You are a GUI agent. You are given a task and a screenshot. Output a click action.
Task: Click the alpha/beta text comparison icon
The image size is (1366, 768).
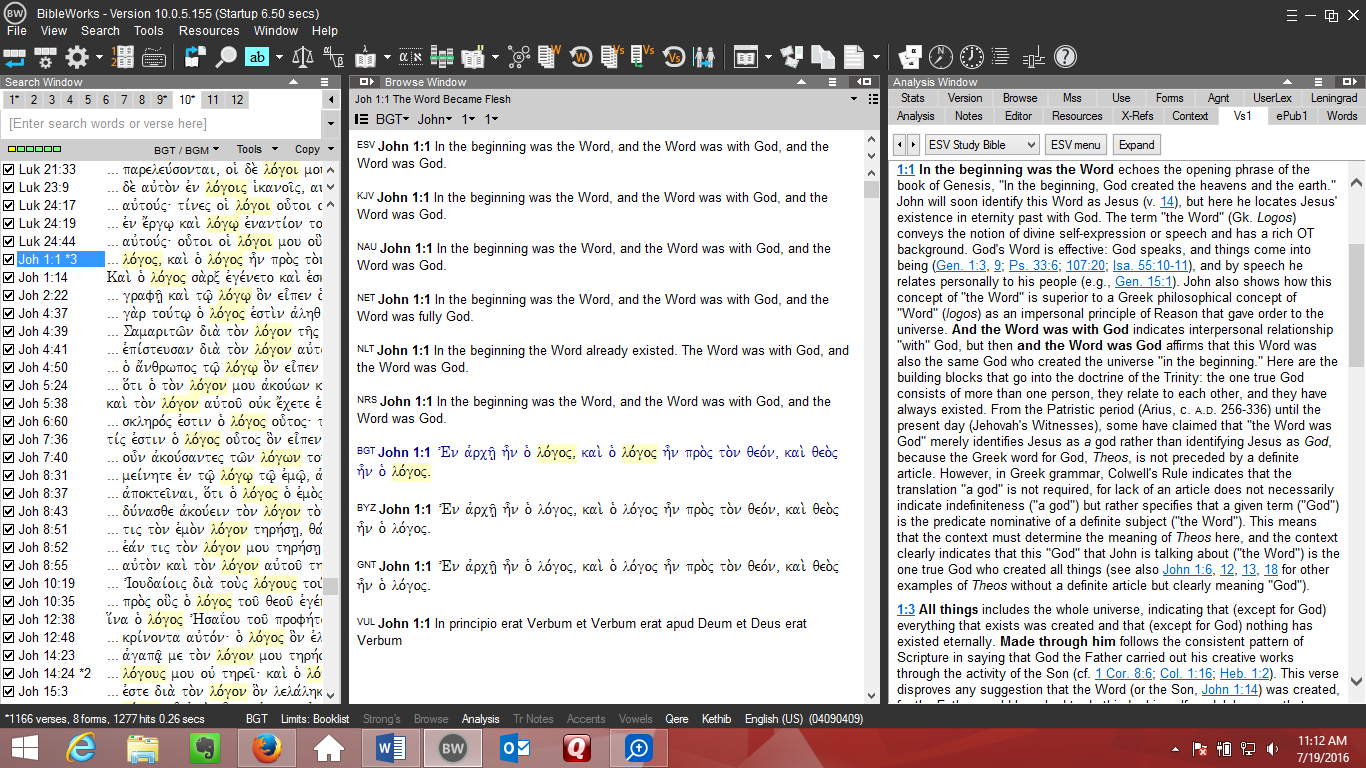click(333, 57)
